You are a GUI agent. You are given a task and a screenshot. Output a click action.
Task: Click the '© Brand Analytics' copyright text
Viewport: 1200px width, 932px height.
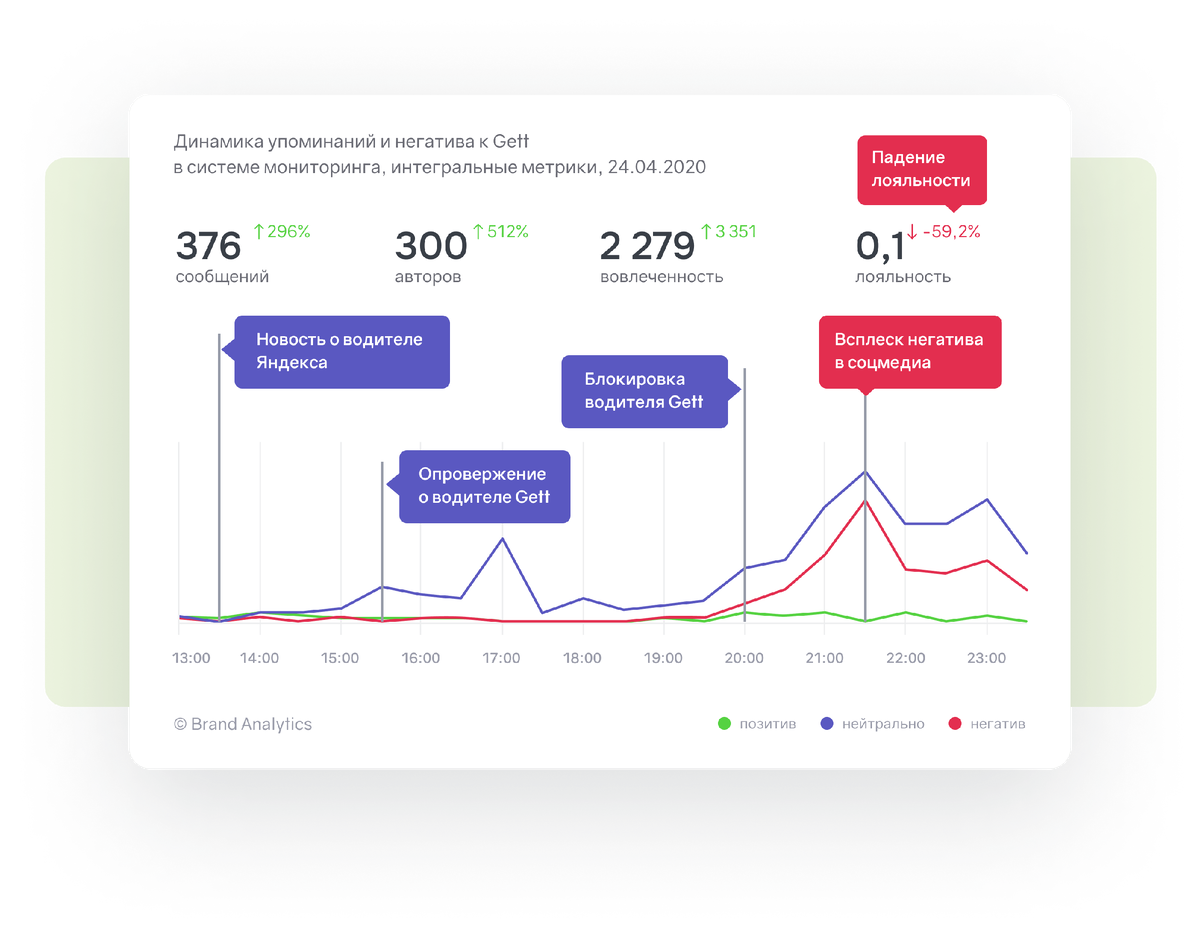pos(243,724)
